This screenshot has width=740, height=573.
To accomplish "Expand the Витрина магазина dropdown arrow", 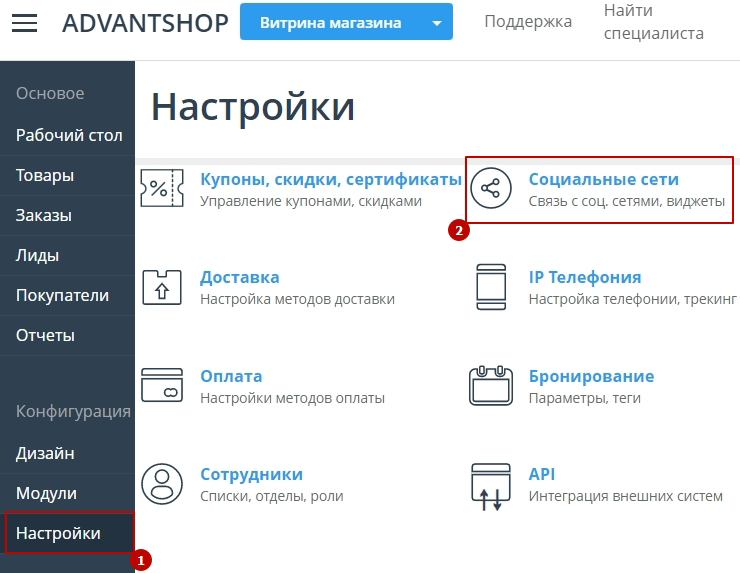I will tap(435, 22).
